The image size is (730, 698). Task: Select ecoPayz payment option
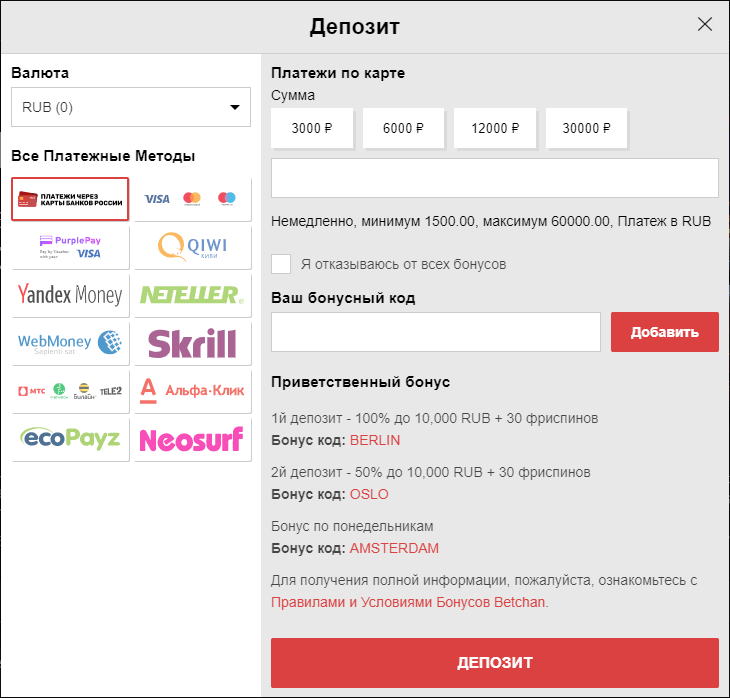coord(71,439)
